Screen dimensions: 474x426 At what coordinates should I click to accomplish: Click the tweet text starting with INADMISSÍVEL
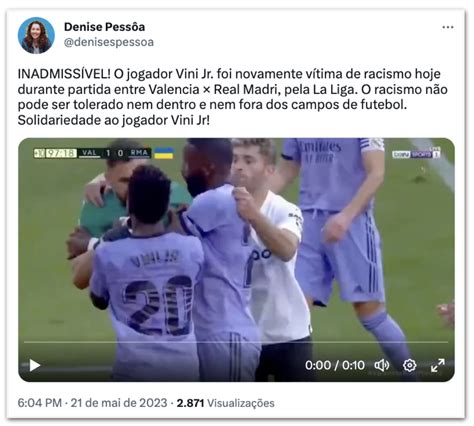[x=233, y=97]
